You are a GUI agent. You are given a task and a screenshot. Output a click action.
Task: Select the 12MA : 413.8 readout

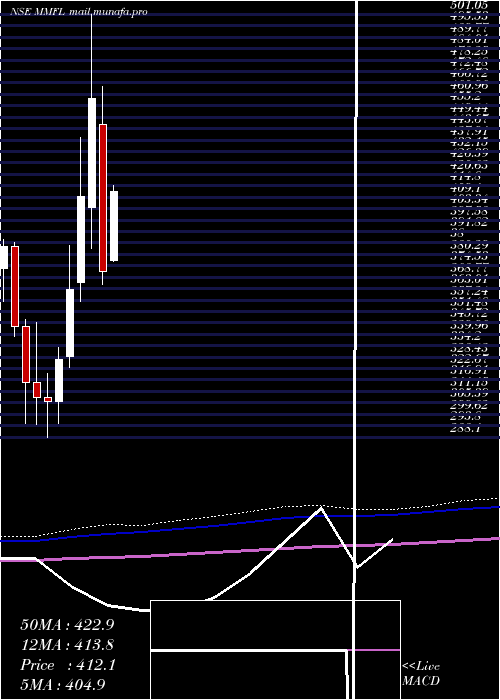click(67, 645)
